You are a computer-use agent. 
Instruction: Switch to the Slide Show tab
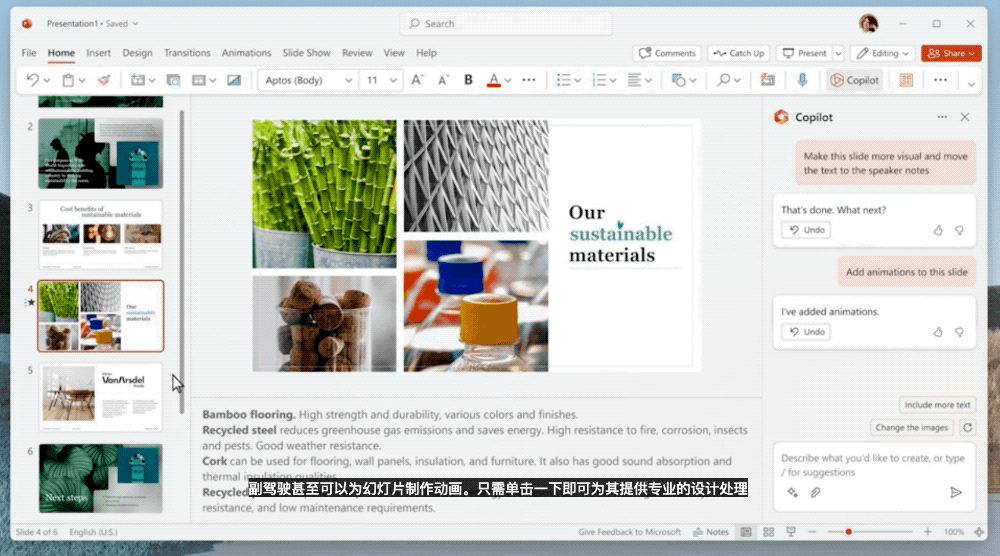(x=306, y=53)
